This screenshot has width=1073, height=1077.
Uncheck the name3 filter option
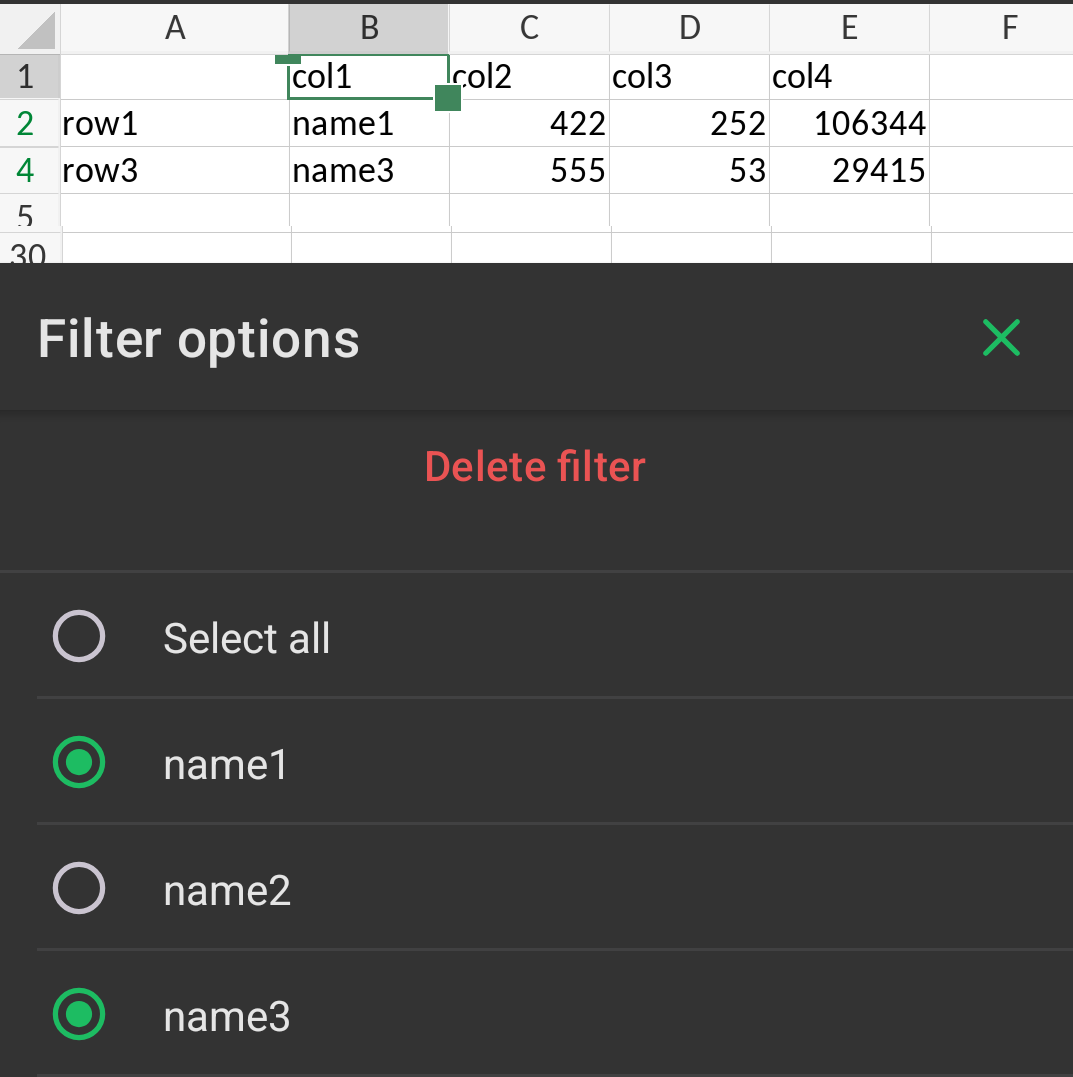[x=79, y=1015]
